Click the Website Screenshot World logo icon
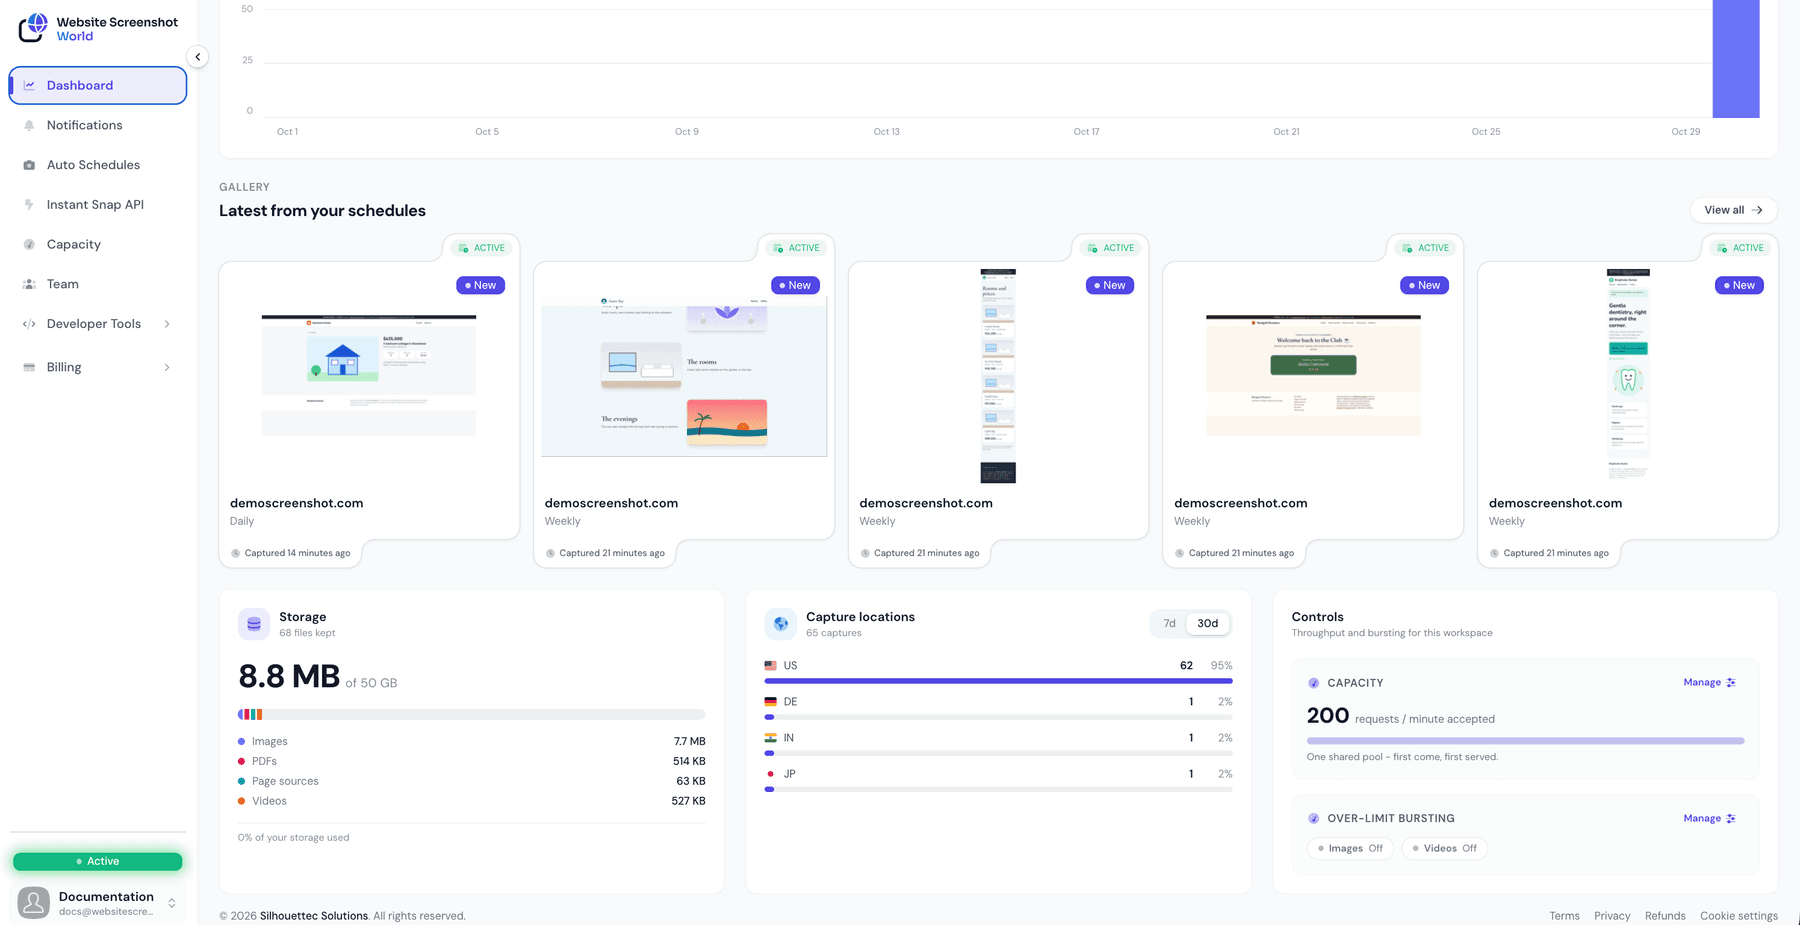 coord(33,27)
